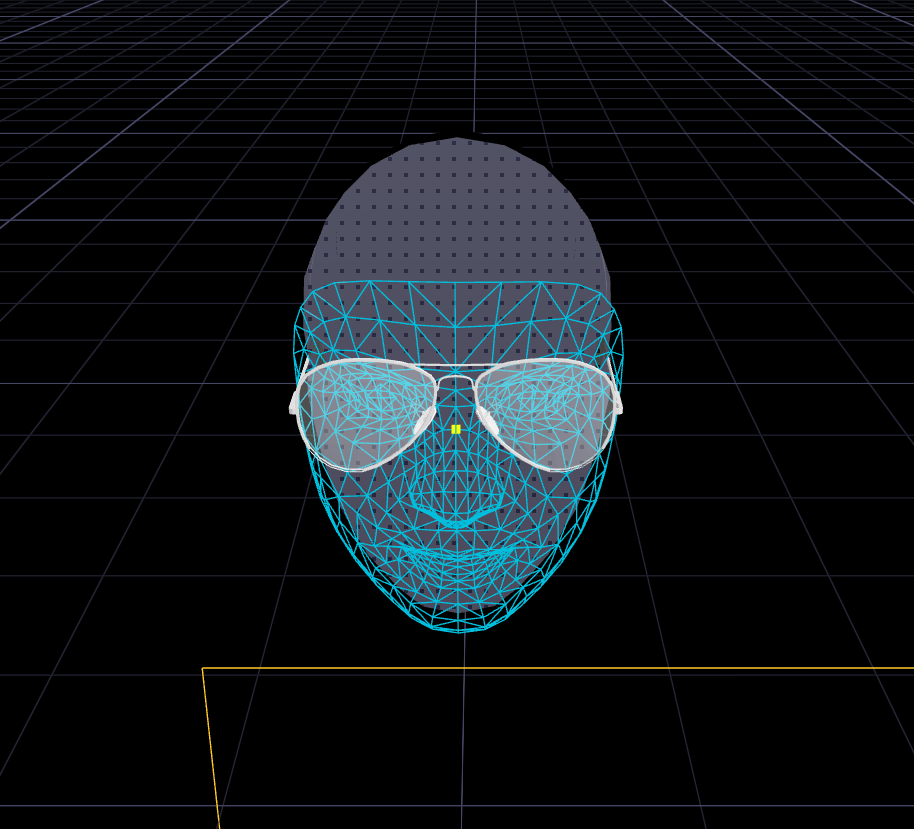
Task: Select the left lens of the aviator glasses
Action: (x=365, y=413)
